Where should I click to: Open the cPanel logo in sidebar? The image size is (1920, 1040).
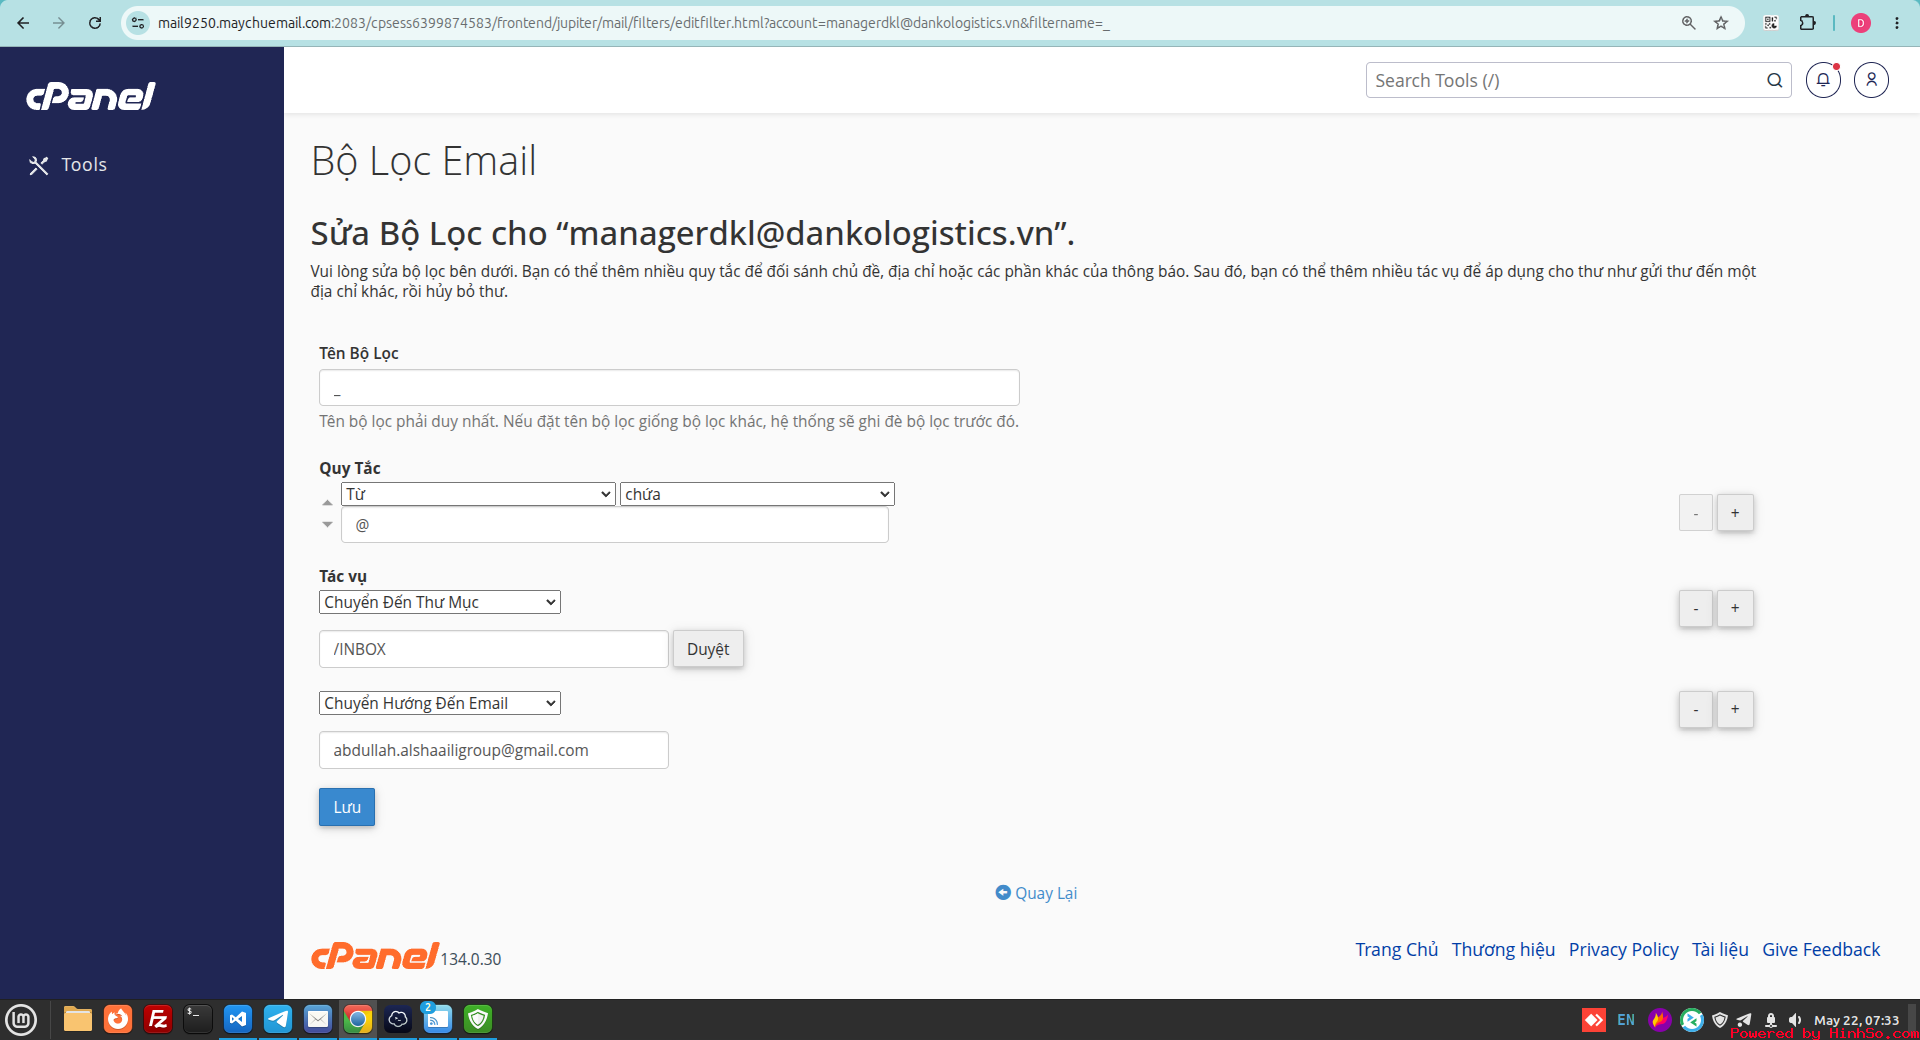(x=91, y=96)
